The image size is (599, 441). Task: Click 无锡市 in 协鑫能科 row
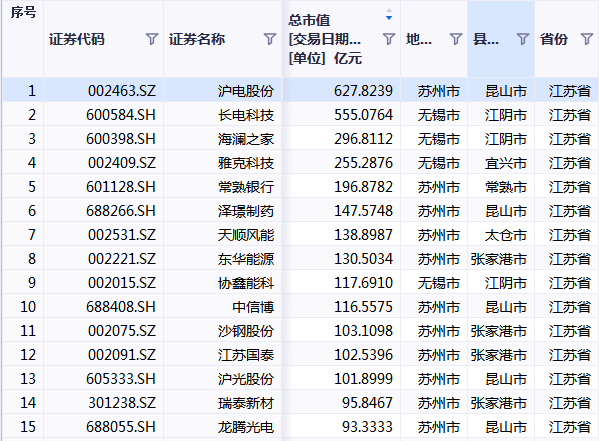pos(438,283)
